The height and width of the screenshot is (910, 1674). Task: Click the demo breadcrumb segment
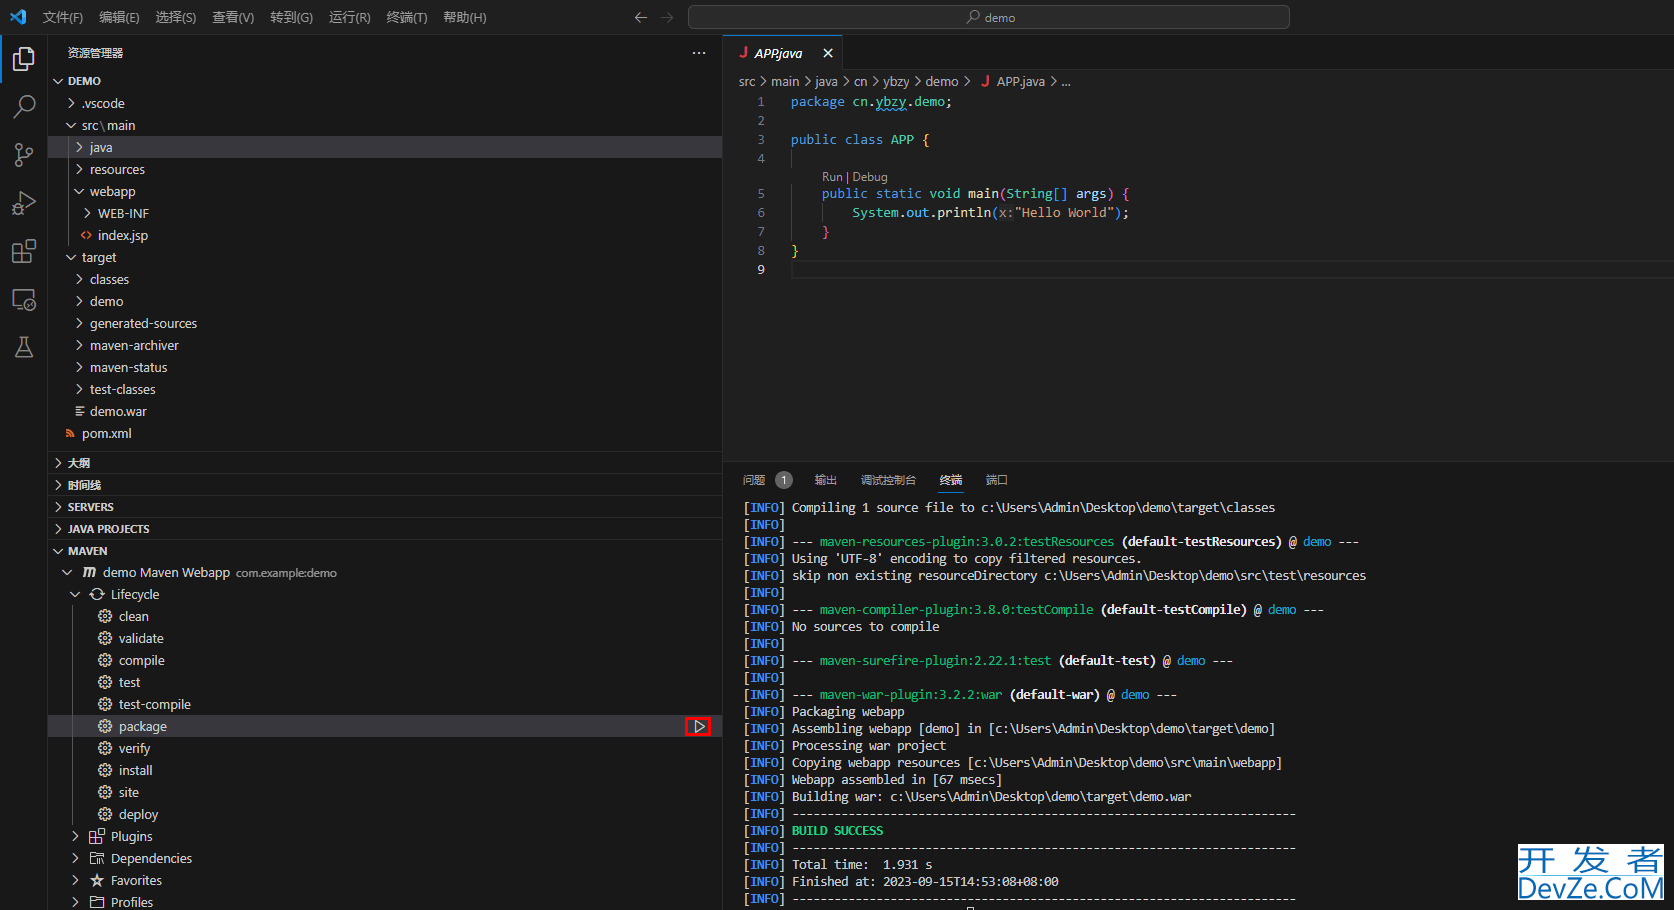[x=942, y=82]
